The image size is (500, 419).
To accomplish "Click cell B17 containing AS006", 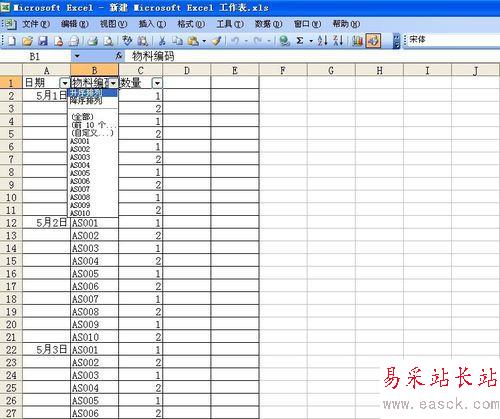I will point(94,286).
